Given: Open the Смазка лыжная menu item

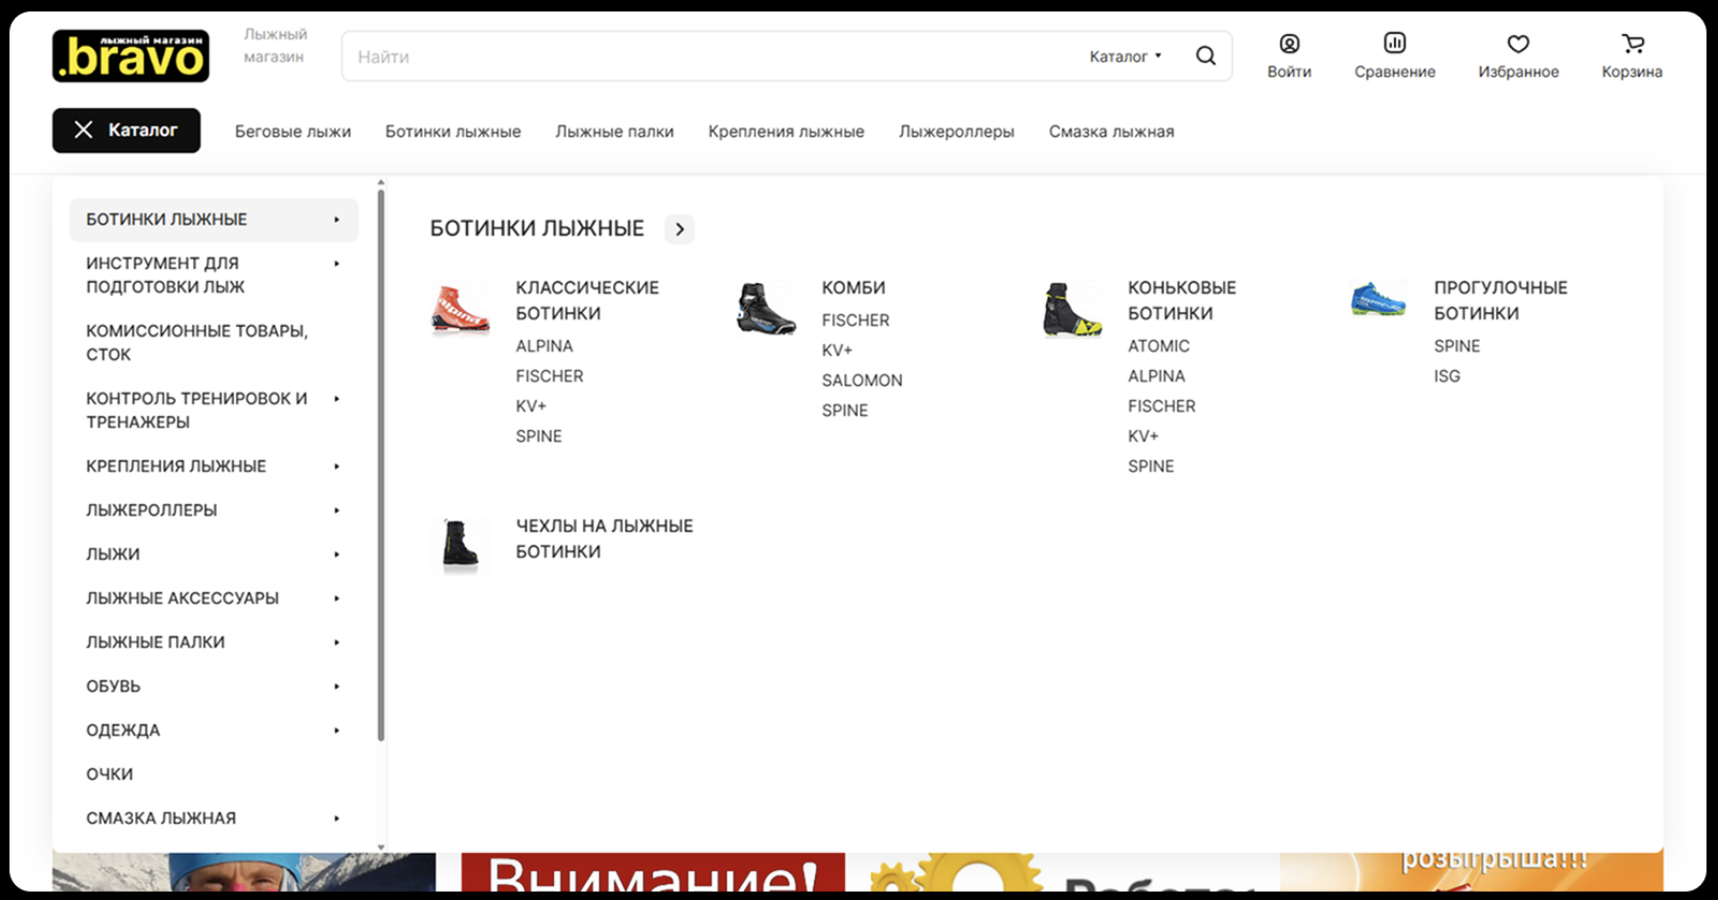Looking at the screenshot, I should point(1111,131).
